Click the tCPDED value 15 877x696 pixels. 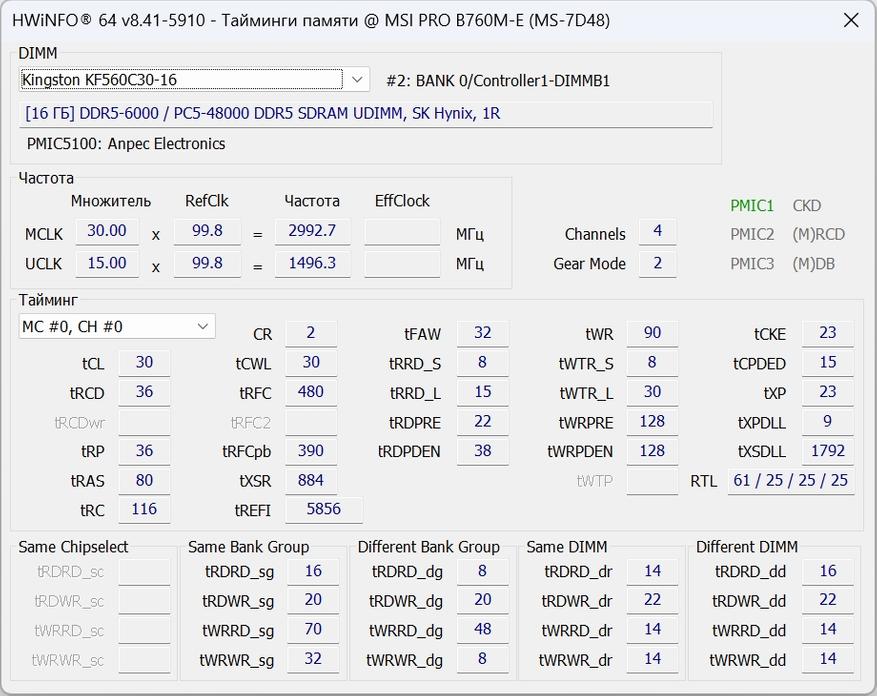click(x=828, y=363)
